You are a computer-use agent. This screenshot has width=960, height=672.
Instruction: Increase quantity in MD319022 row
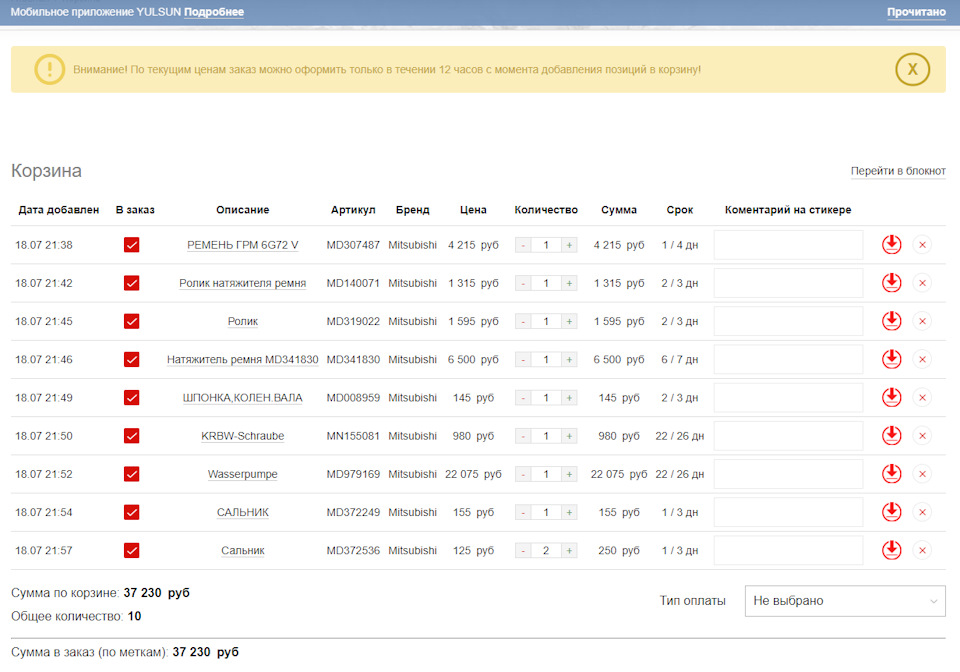pyautogui.click(x=569, y=321)
